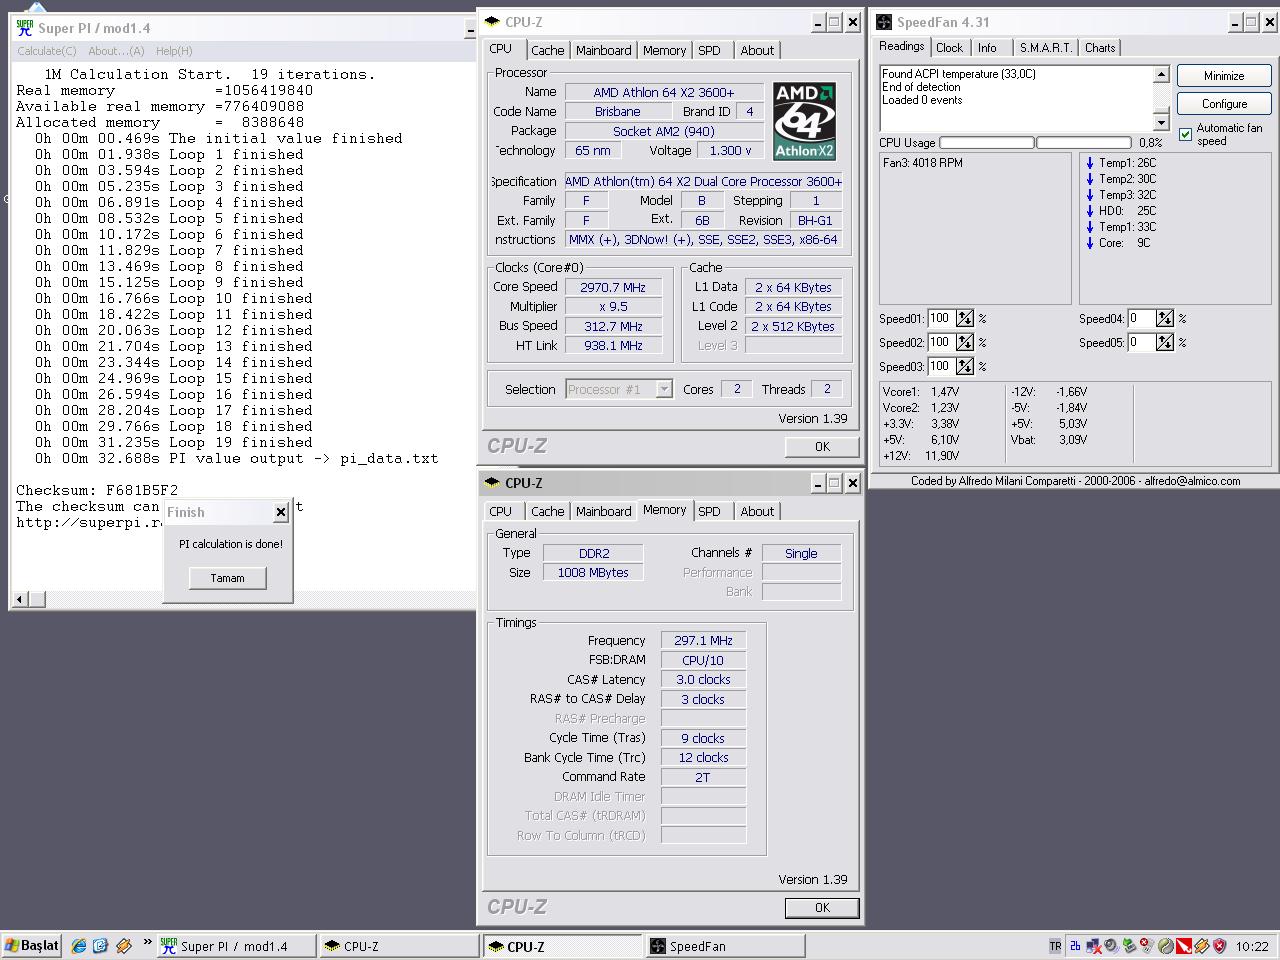Click the Fan3: 4018 RPM reading
1280x960 pixels.
(x=923, y=163)
